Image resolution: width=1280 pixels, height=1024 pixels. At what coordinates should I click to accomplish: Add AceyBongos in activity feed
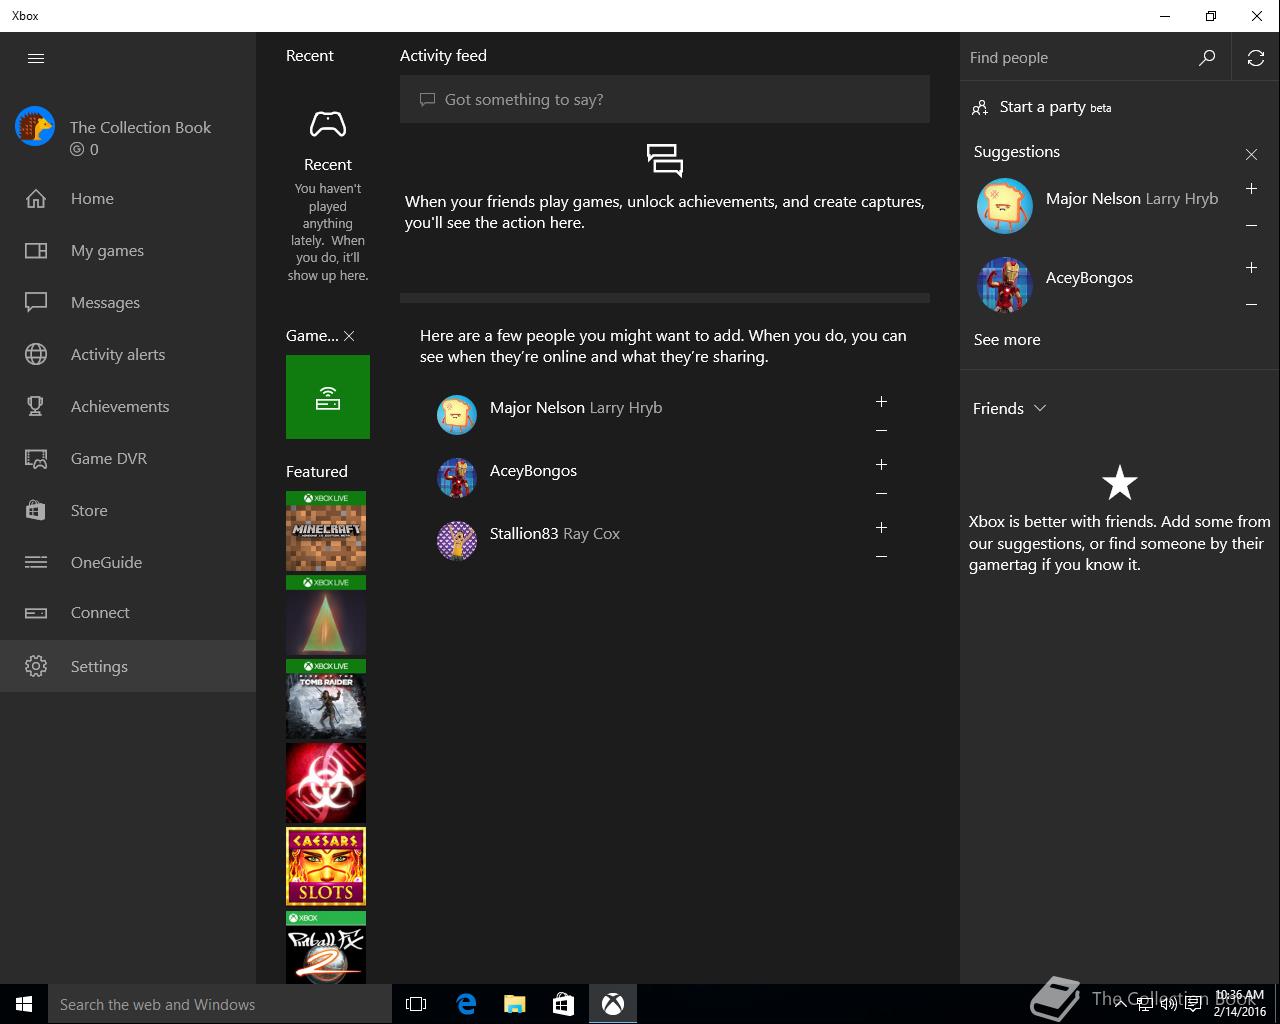pos(881,464)
